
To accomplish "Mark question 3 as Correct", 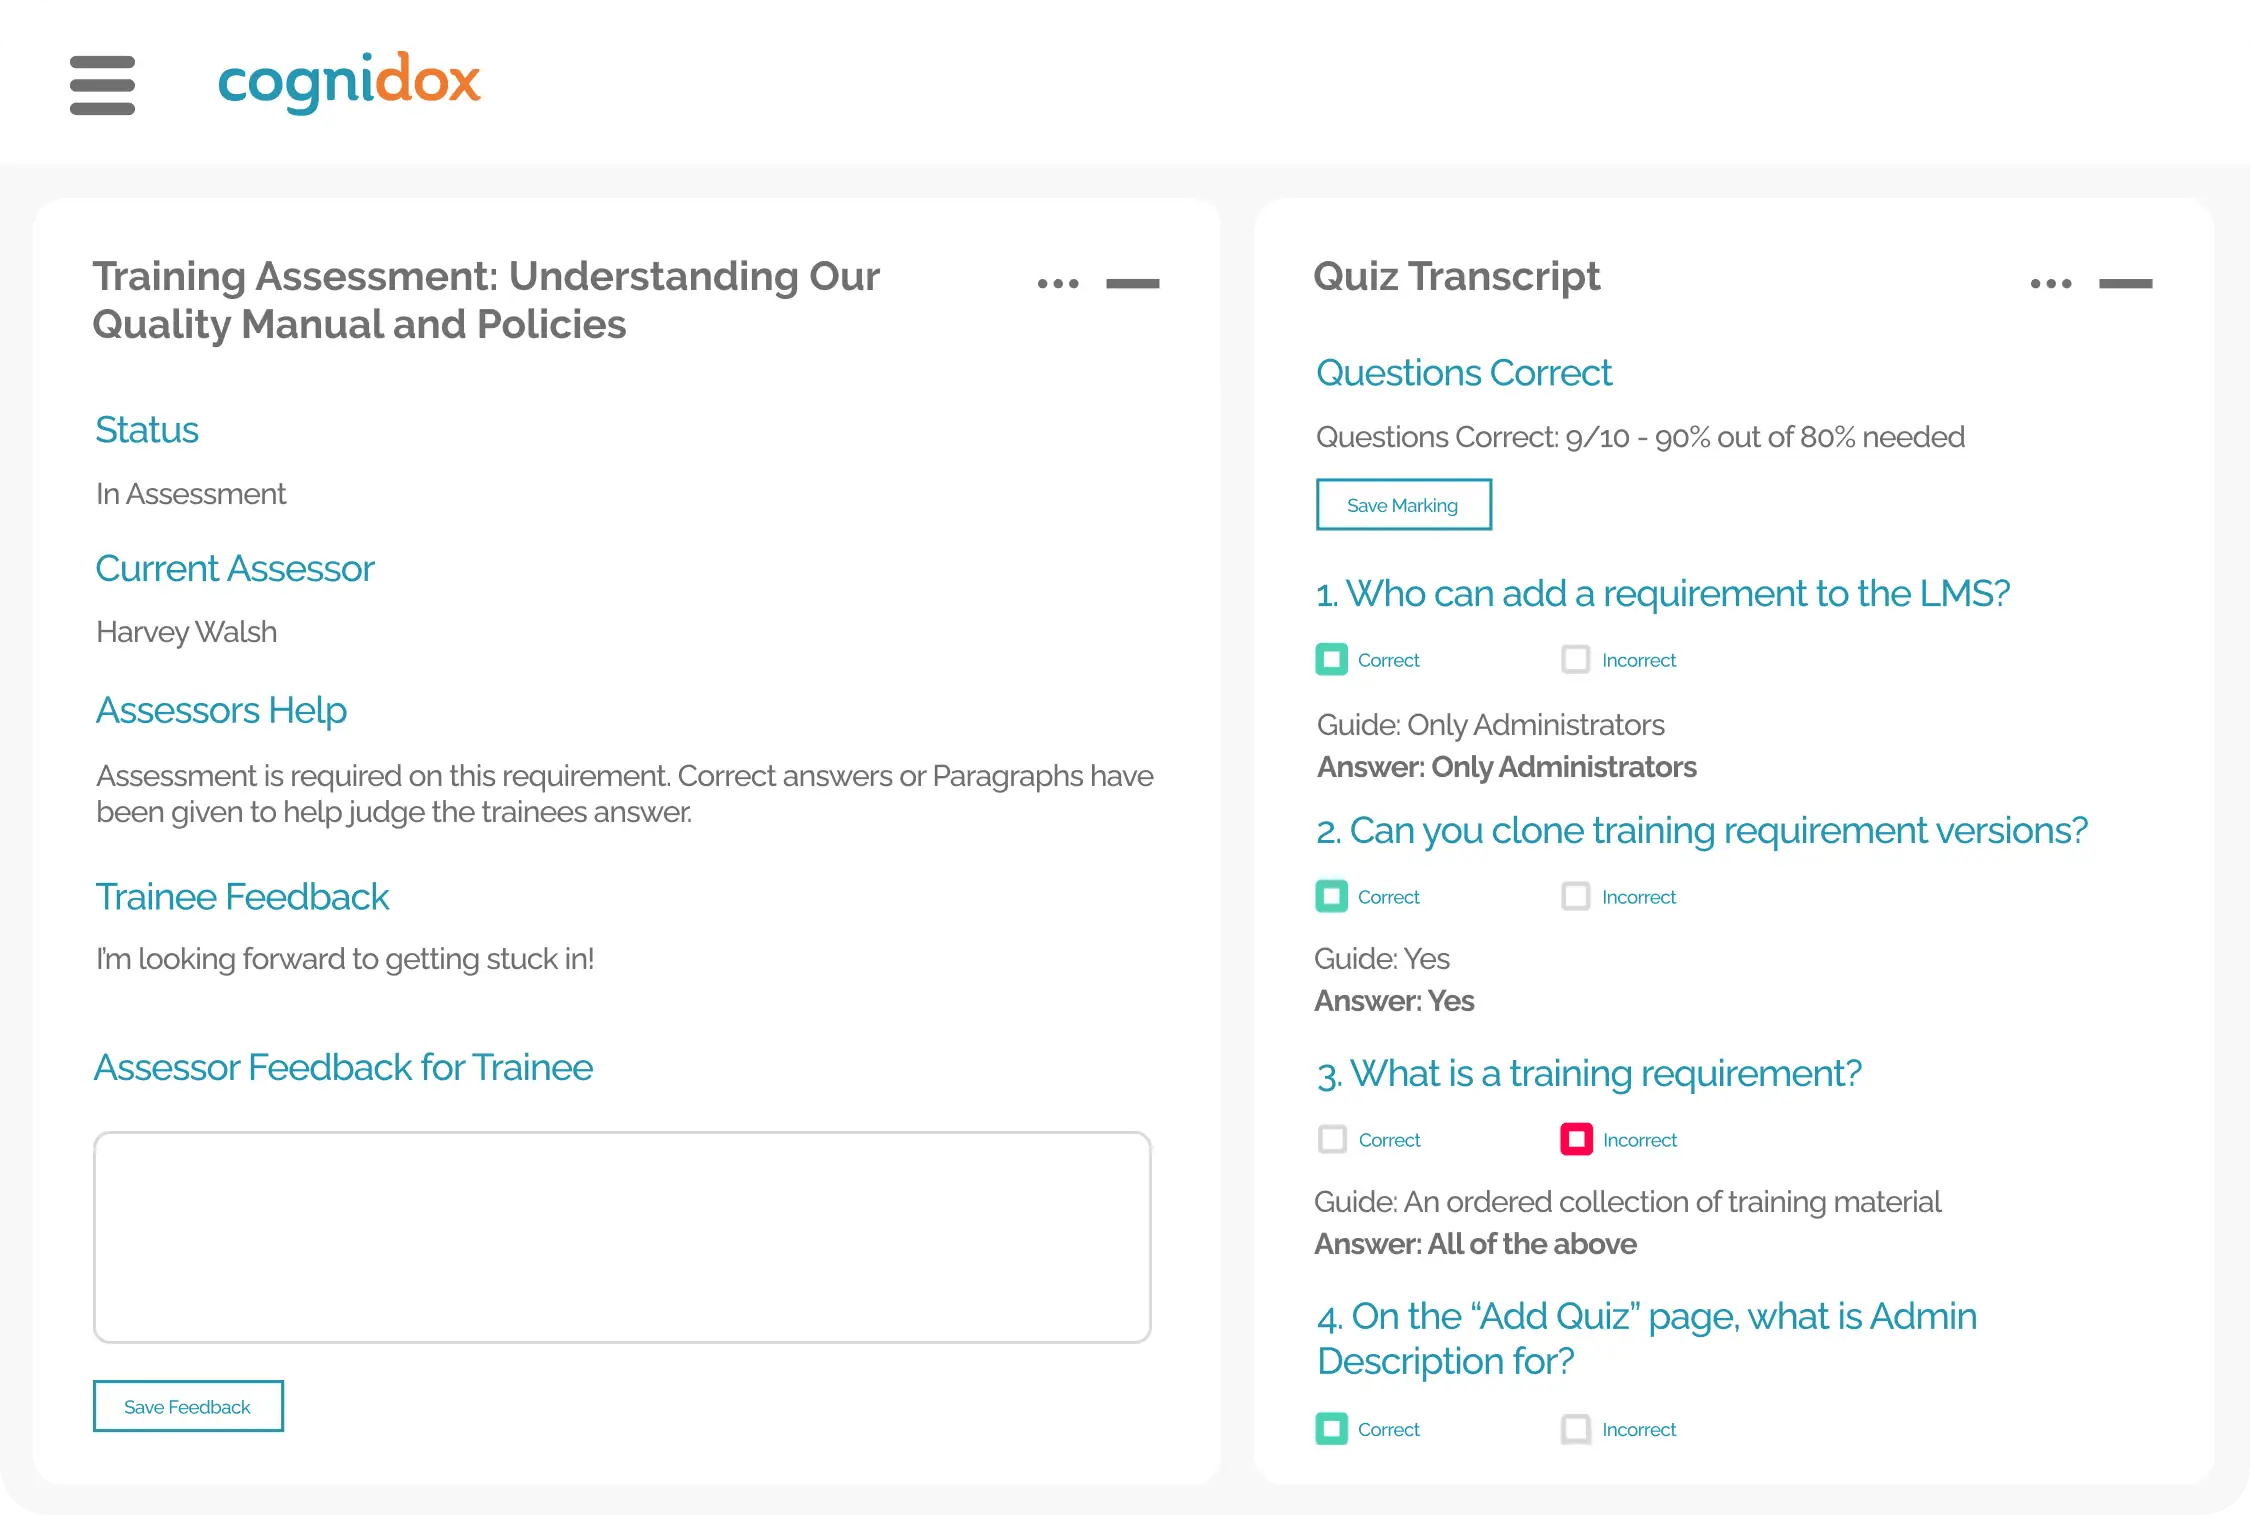I will tap(1331, 1139).
